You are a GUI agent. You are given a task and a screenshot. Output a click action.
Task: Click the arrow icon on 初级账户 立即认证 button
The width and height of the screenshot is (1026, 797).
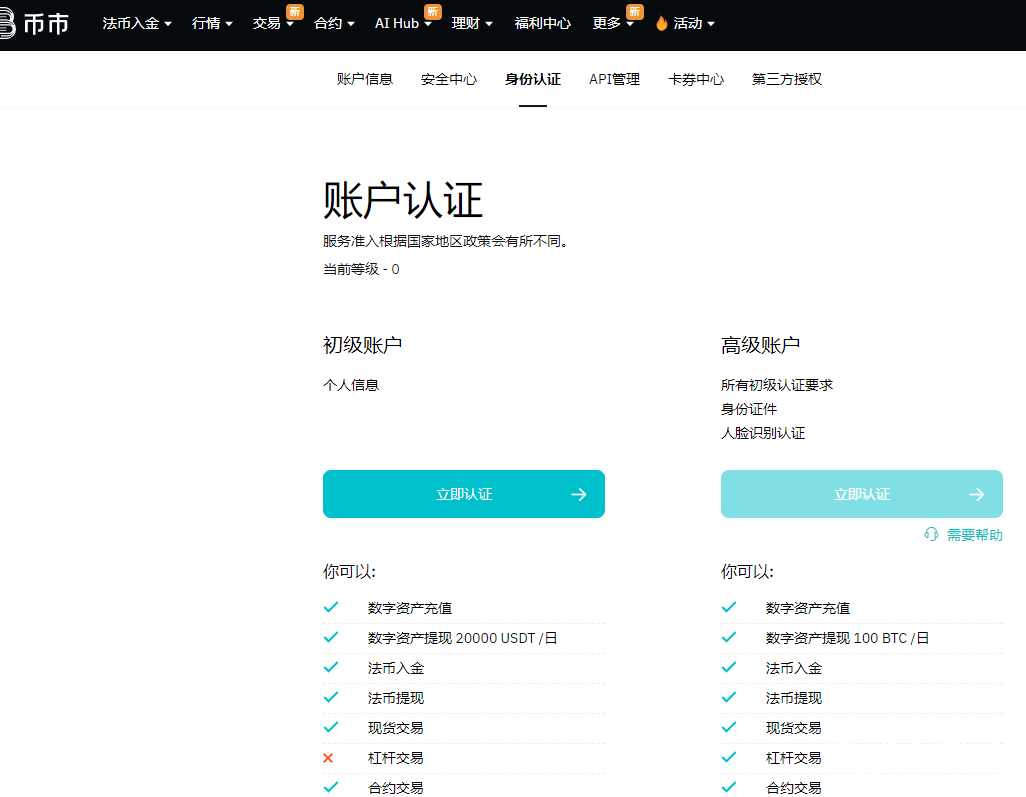point(578,494)
